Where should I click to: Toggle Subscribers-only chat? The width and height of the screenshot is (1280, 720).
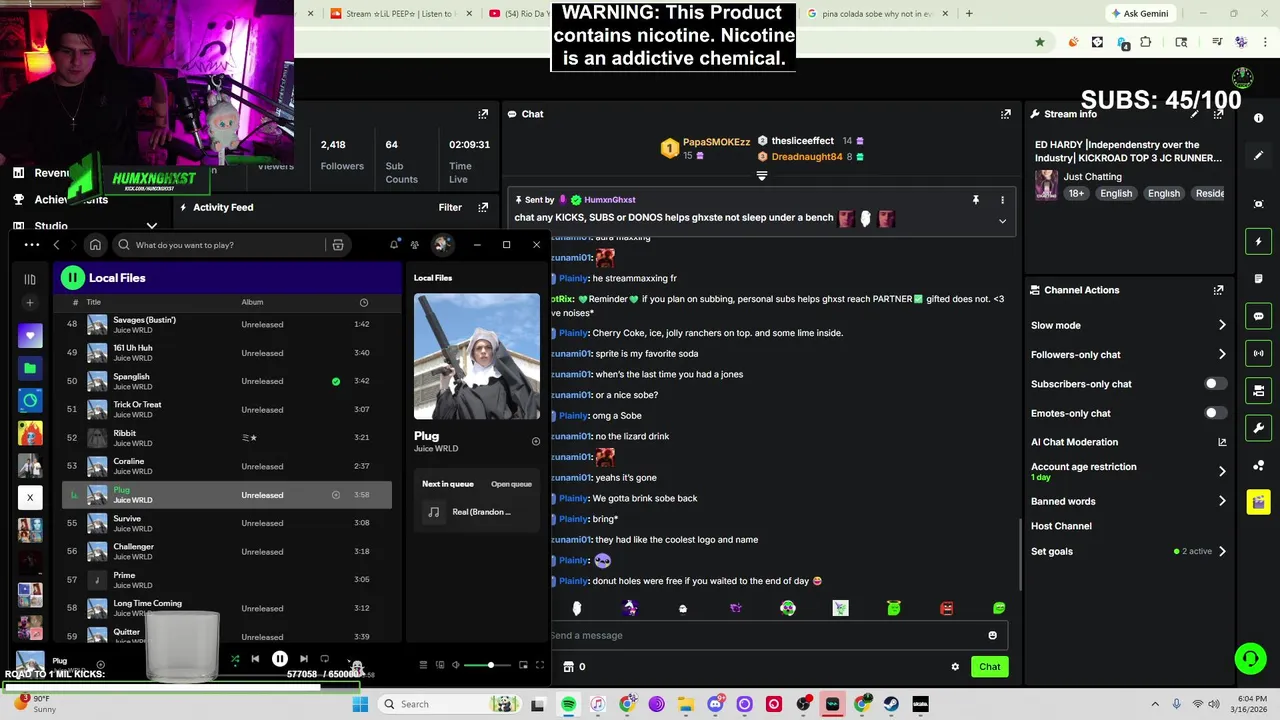[x=1214, y=384]
